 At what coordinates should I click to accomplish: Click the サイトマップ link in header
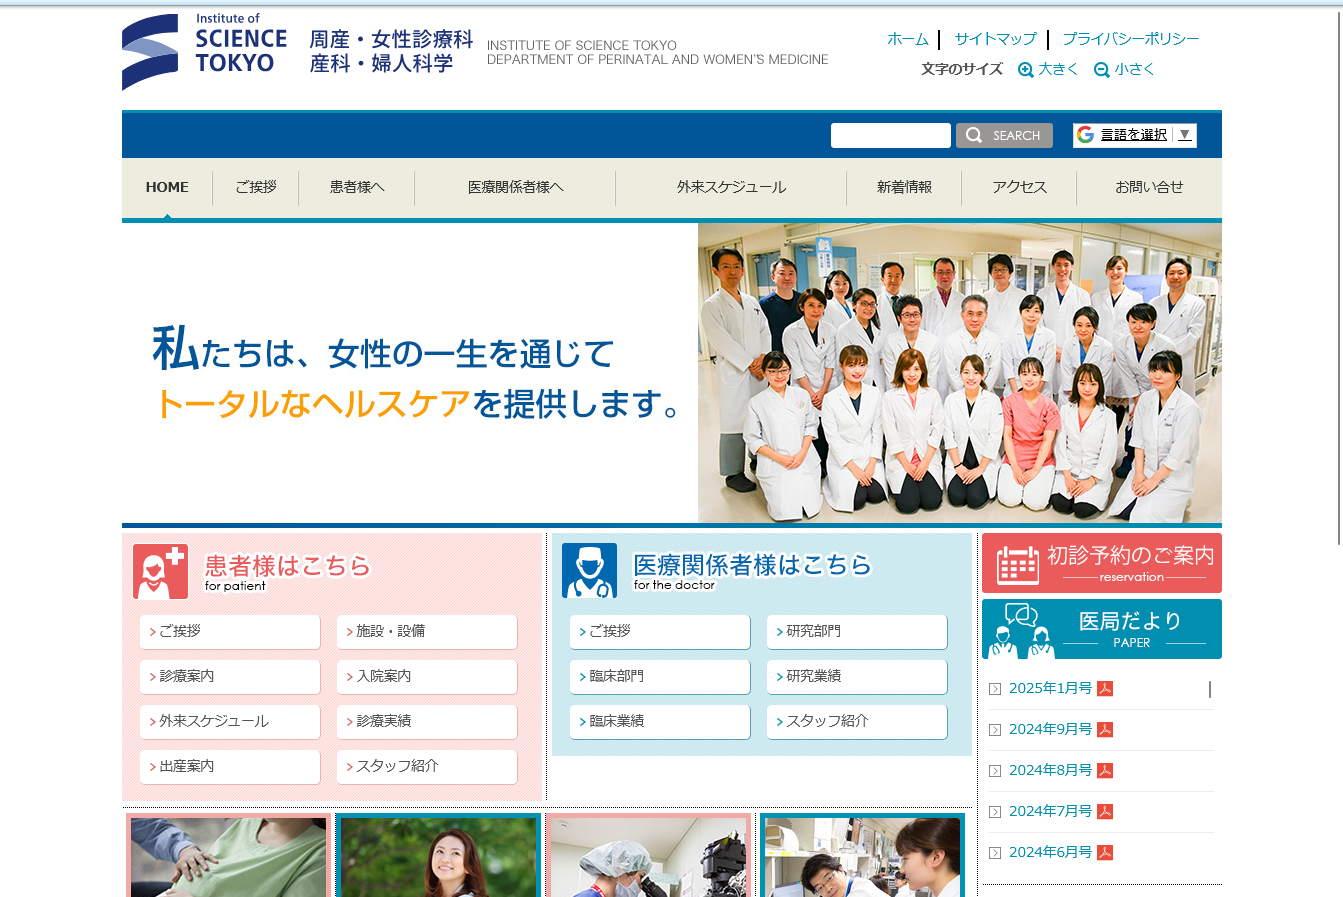pyautogui.click(x=995, y=39)
